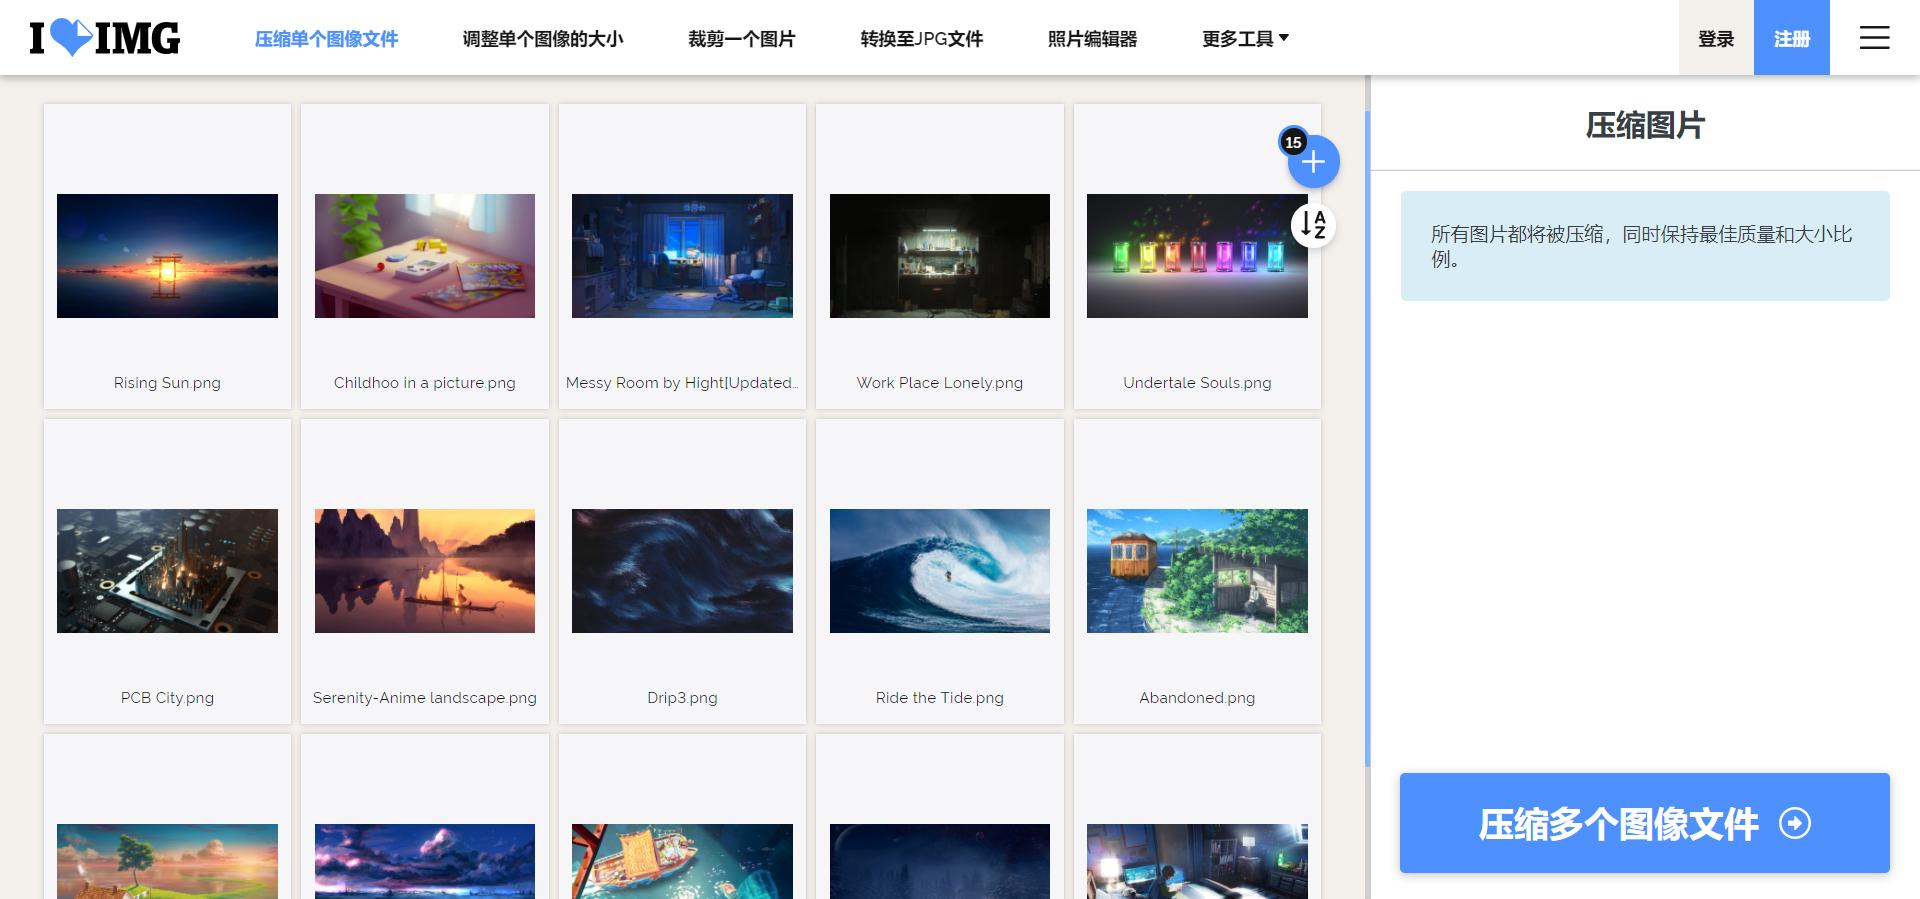Select the Serenity-Anime landscape.png thumbnail
The height and width of the screenshot is (899, 1920).
click(425, 571)
